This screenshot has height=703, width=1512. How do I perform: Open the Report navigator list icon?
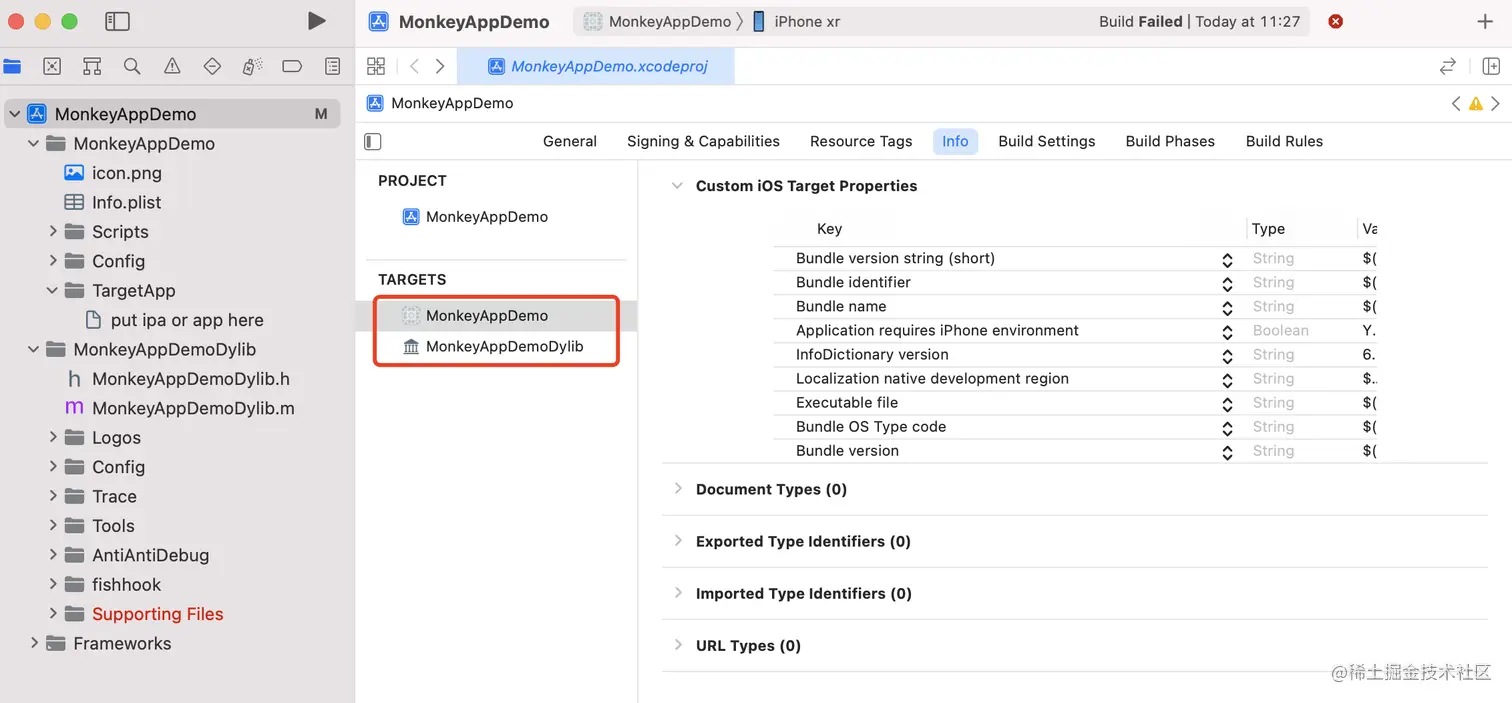click(331, 66)
